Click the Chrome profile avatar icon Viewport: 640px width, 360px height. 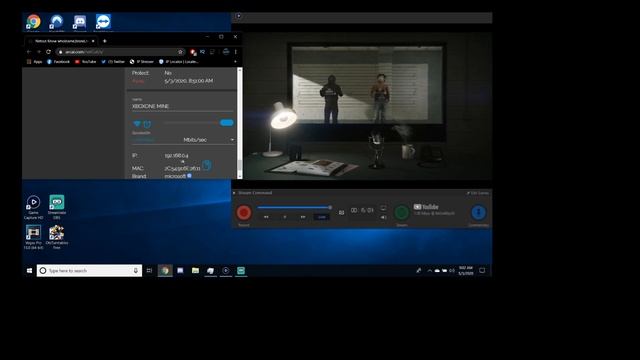[x=226, y=52]
